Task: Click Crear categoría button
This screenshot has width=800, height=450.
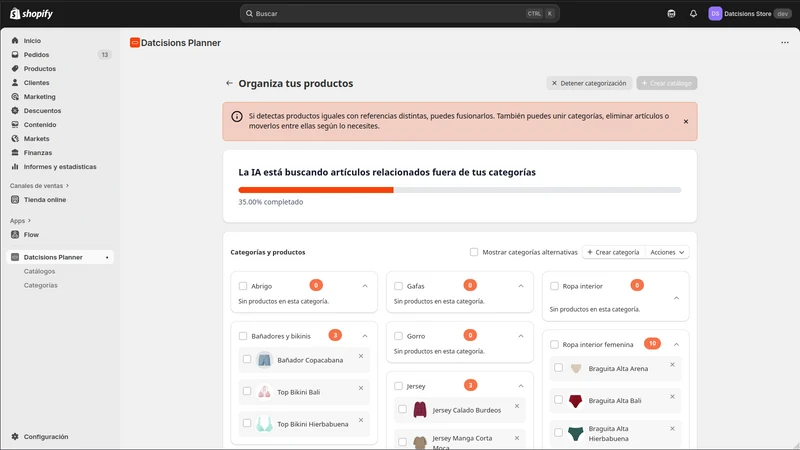Action: pyautogui.click(x=613, y=252)
